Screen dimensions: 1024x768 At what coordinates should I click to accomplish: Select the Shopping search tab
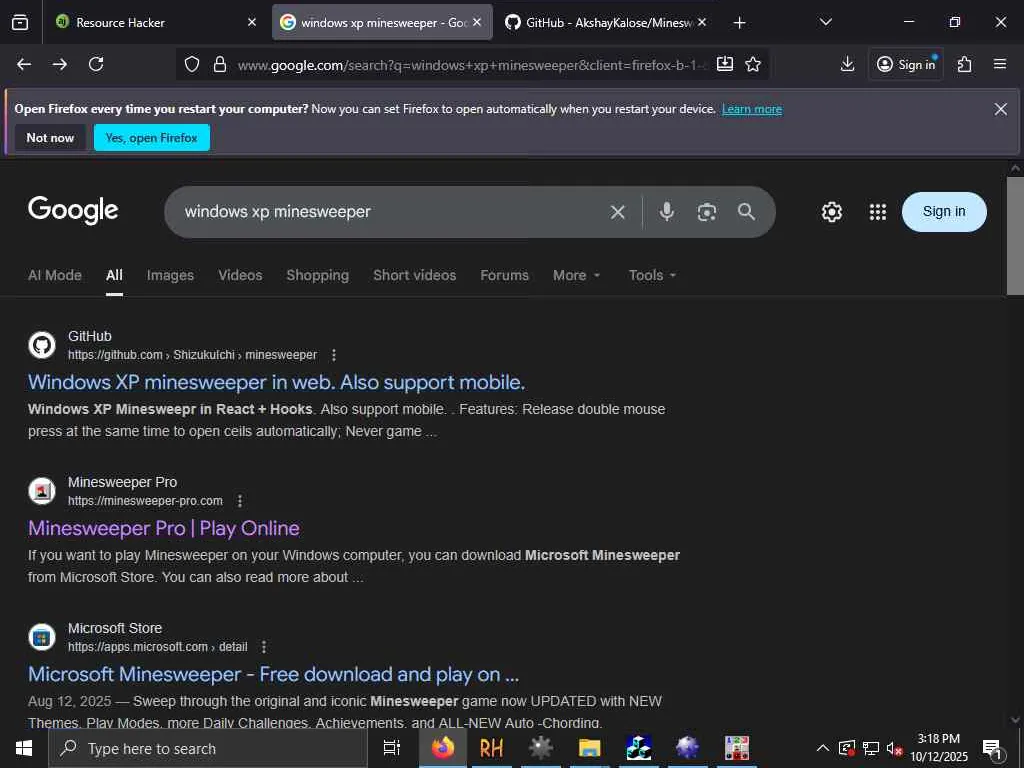[317, 276]
